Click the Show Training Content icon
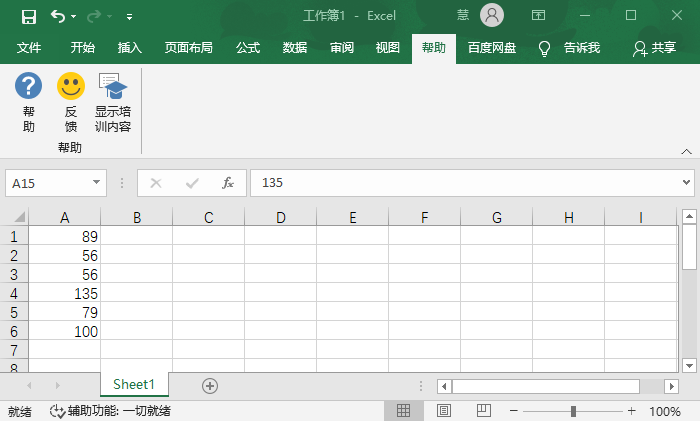The width and height of the screenshot is (700, 421). click(x=113, y=86)
